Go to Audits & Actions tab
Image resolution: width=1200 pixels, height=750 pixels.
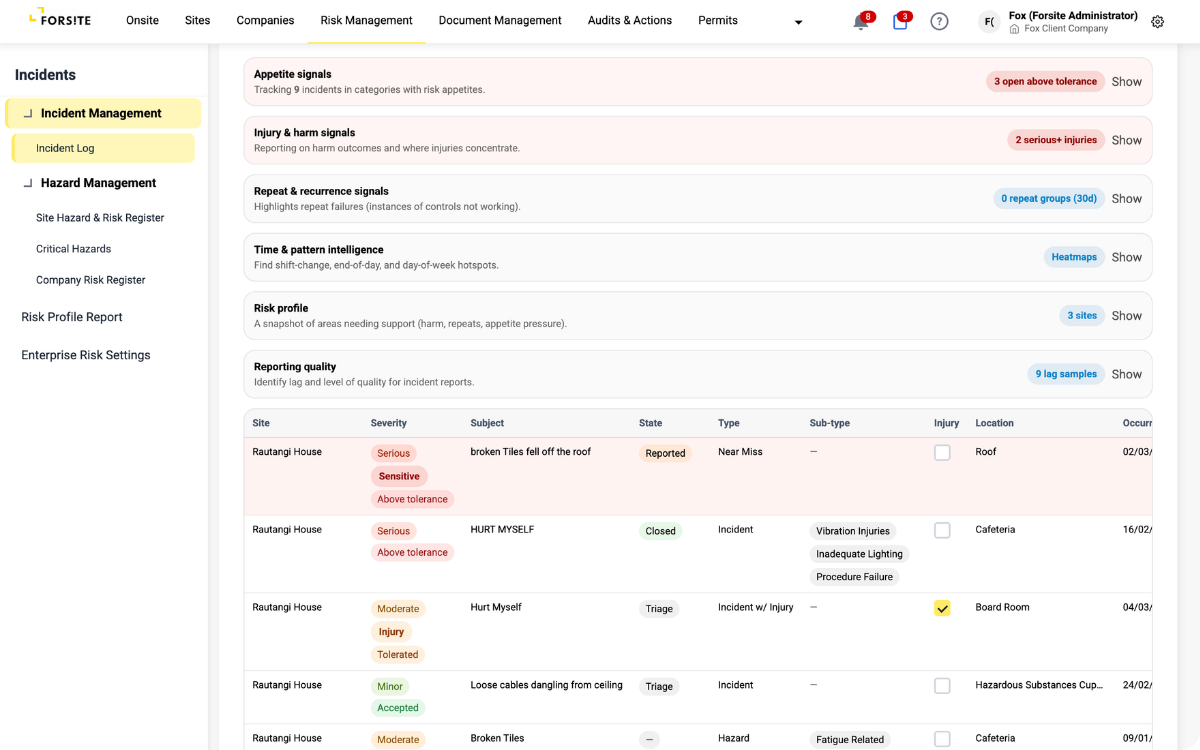click(630, 20)
